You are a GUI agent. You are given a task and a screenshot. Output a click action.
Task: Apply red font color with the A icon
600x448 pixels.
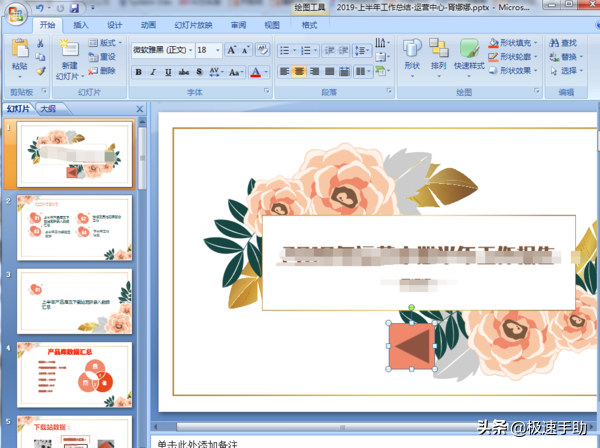pos(256,72)
